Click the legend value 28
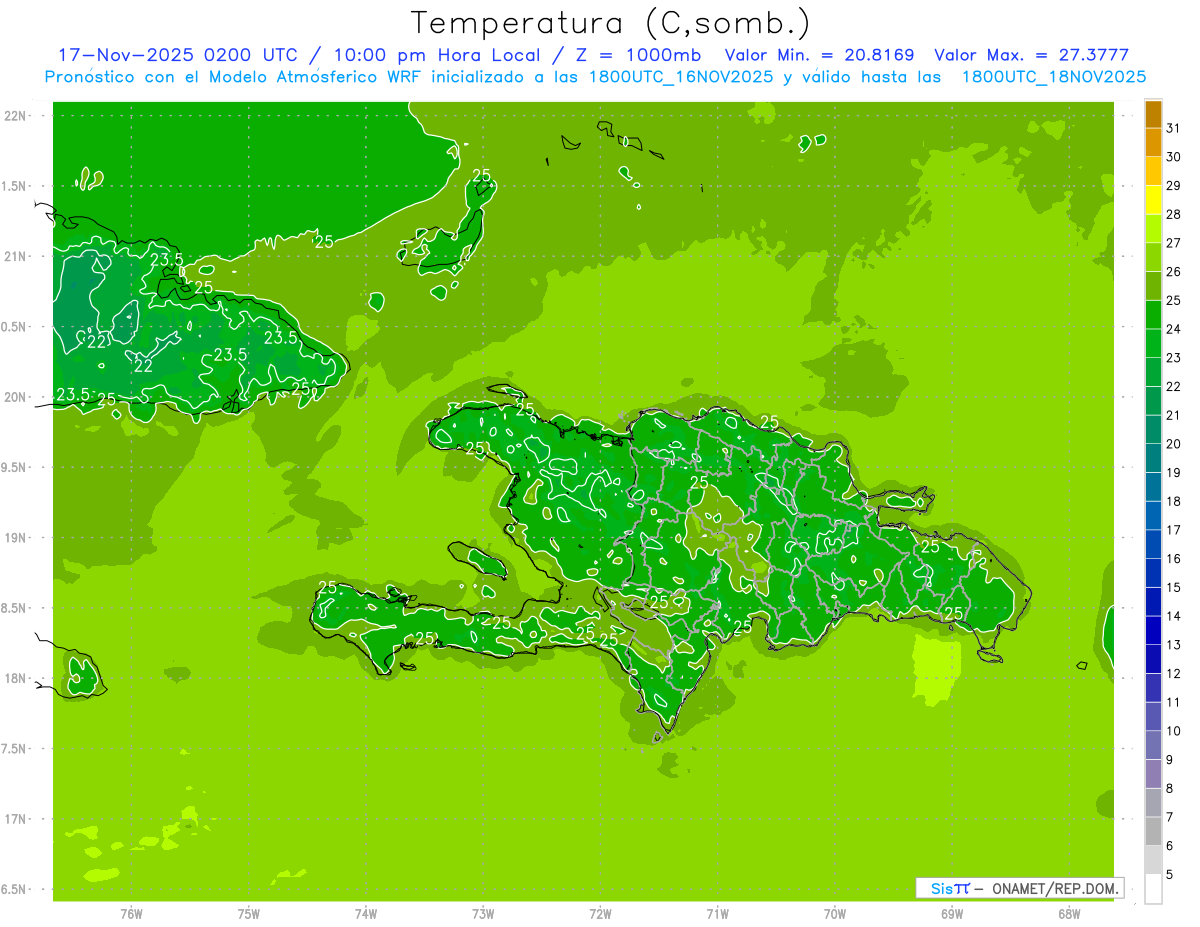Image resolution: width=1200 pixels, height=927 pixels. 1174,214
